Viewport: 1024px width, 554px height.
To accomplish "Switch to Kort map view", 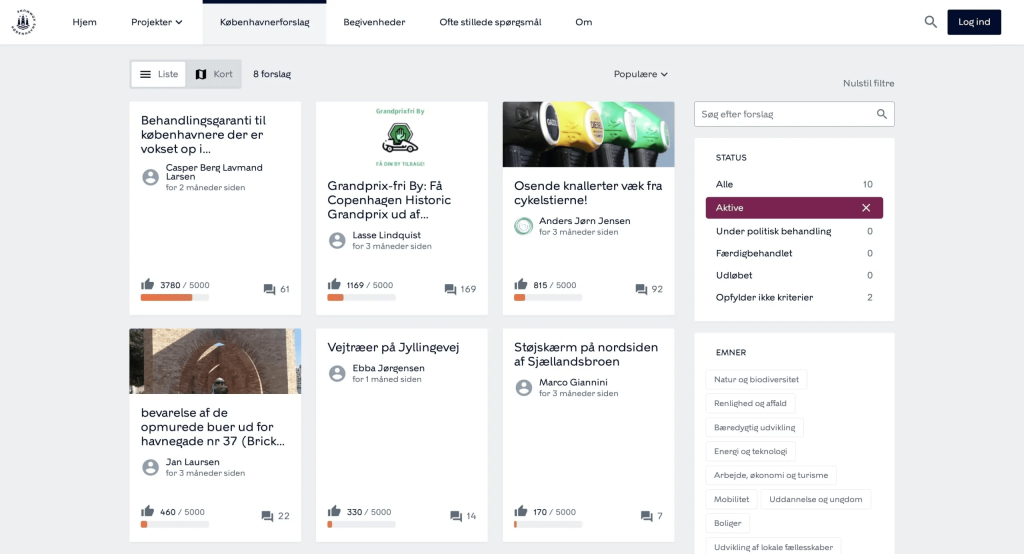I will [x=214, y=74].
